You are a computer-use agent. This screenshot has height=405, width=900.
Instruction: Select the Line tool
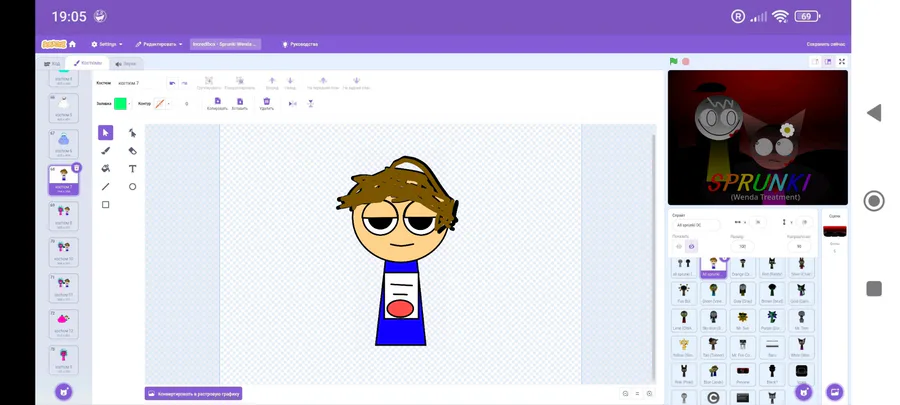coord(105,186)
